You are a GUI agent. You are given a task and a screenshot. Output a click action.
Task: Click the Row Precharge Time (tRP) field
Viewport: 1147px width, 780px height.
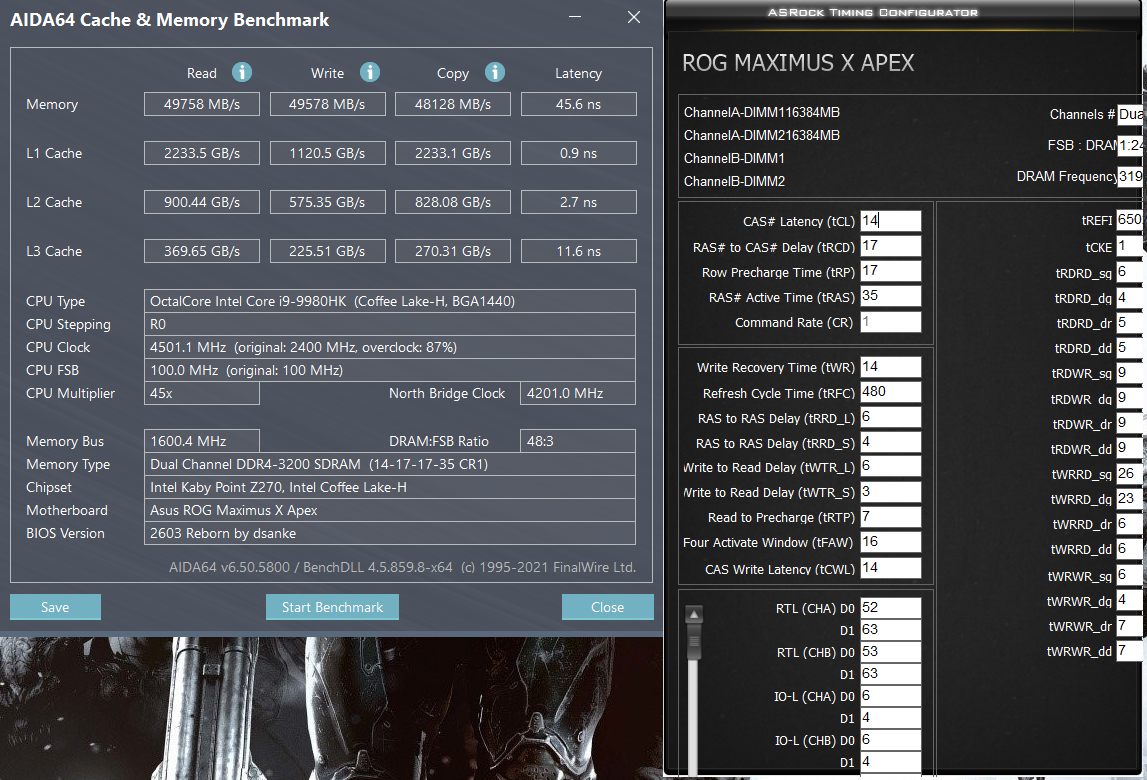890,271
